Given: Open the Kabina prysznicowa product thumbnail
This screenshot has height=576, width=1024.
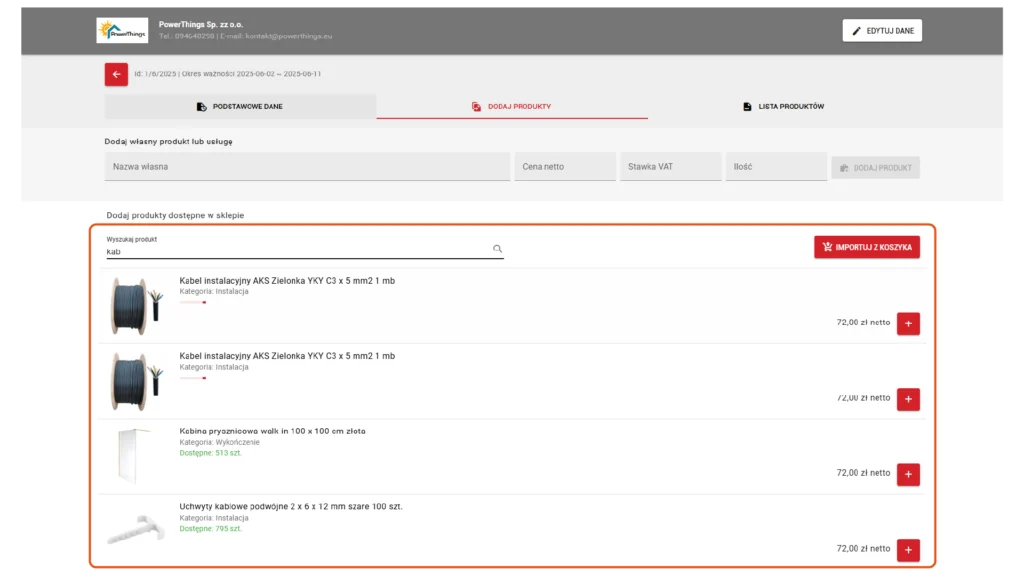Looking at the screenshot, I should 133,456.
